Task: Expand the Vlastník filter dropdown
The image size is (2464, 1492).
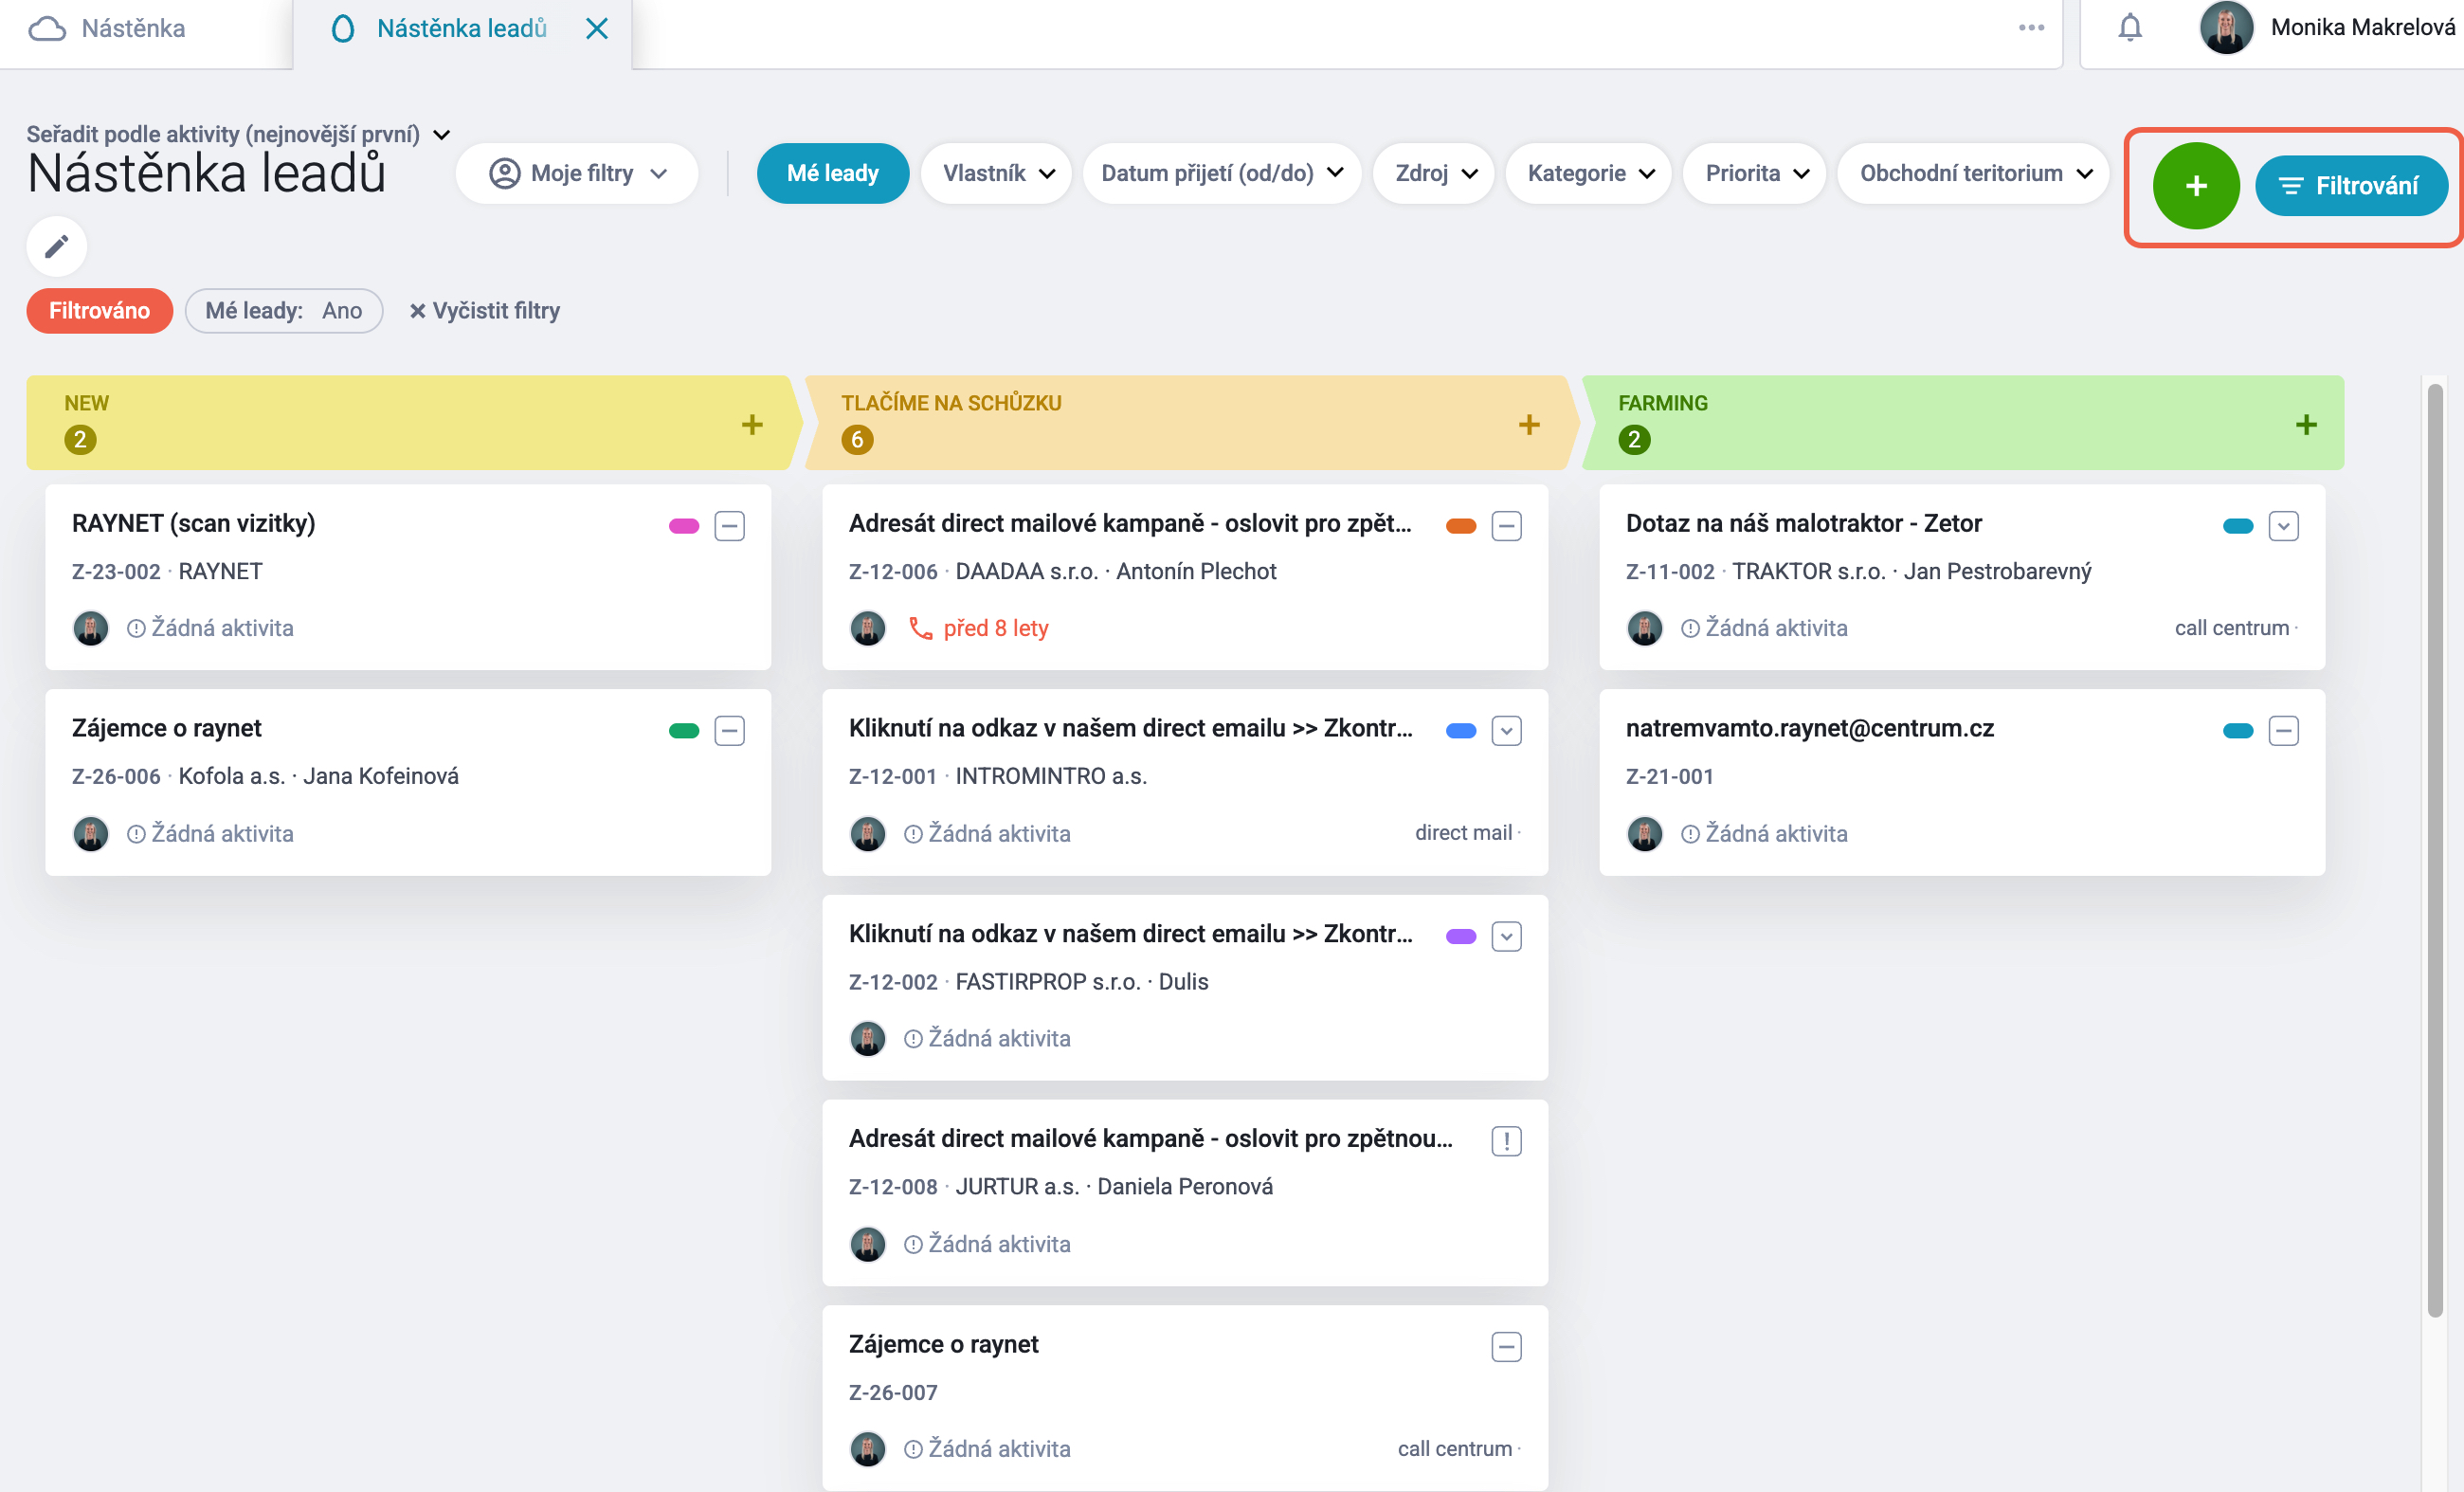Action: tap(997, 173)
